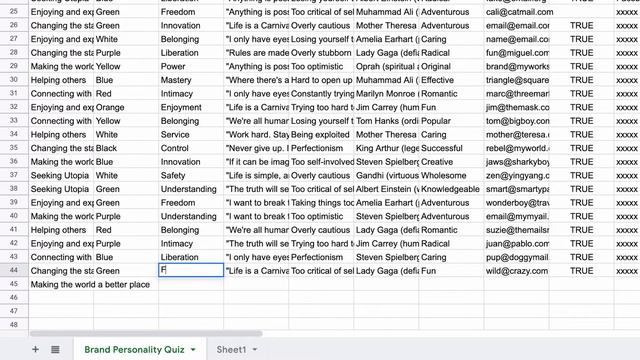The width and height of the screenshot is (640, 360).
Task: Select cell 'If it can be imag' quote in row 36
Action: tap(256, 162)
